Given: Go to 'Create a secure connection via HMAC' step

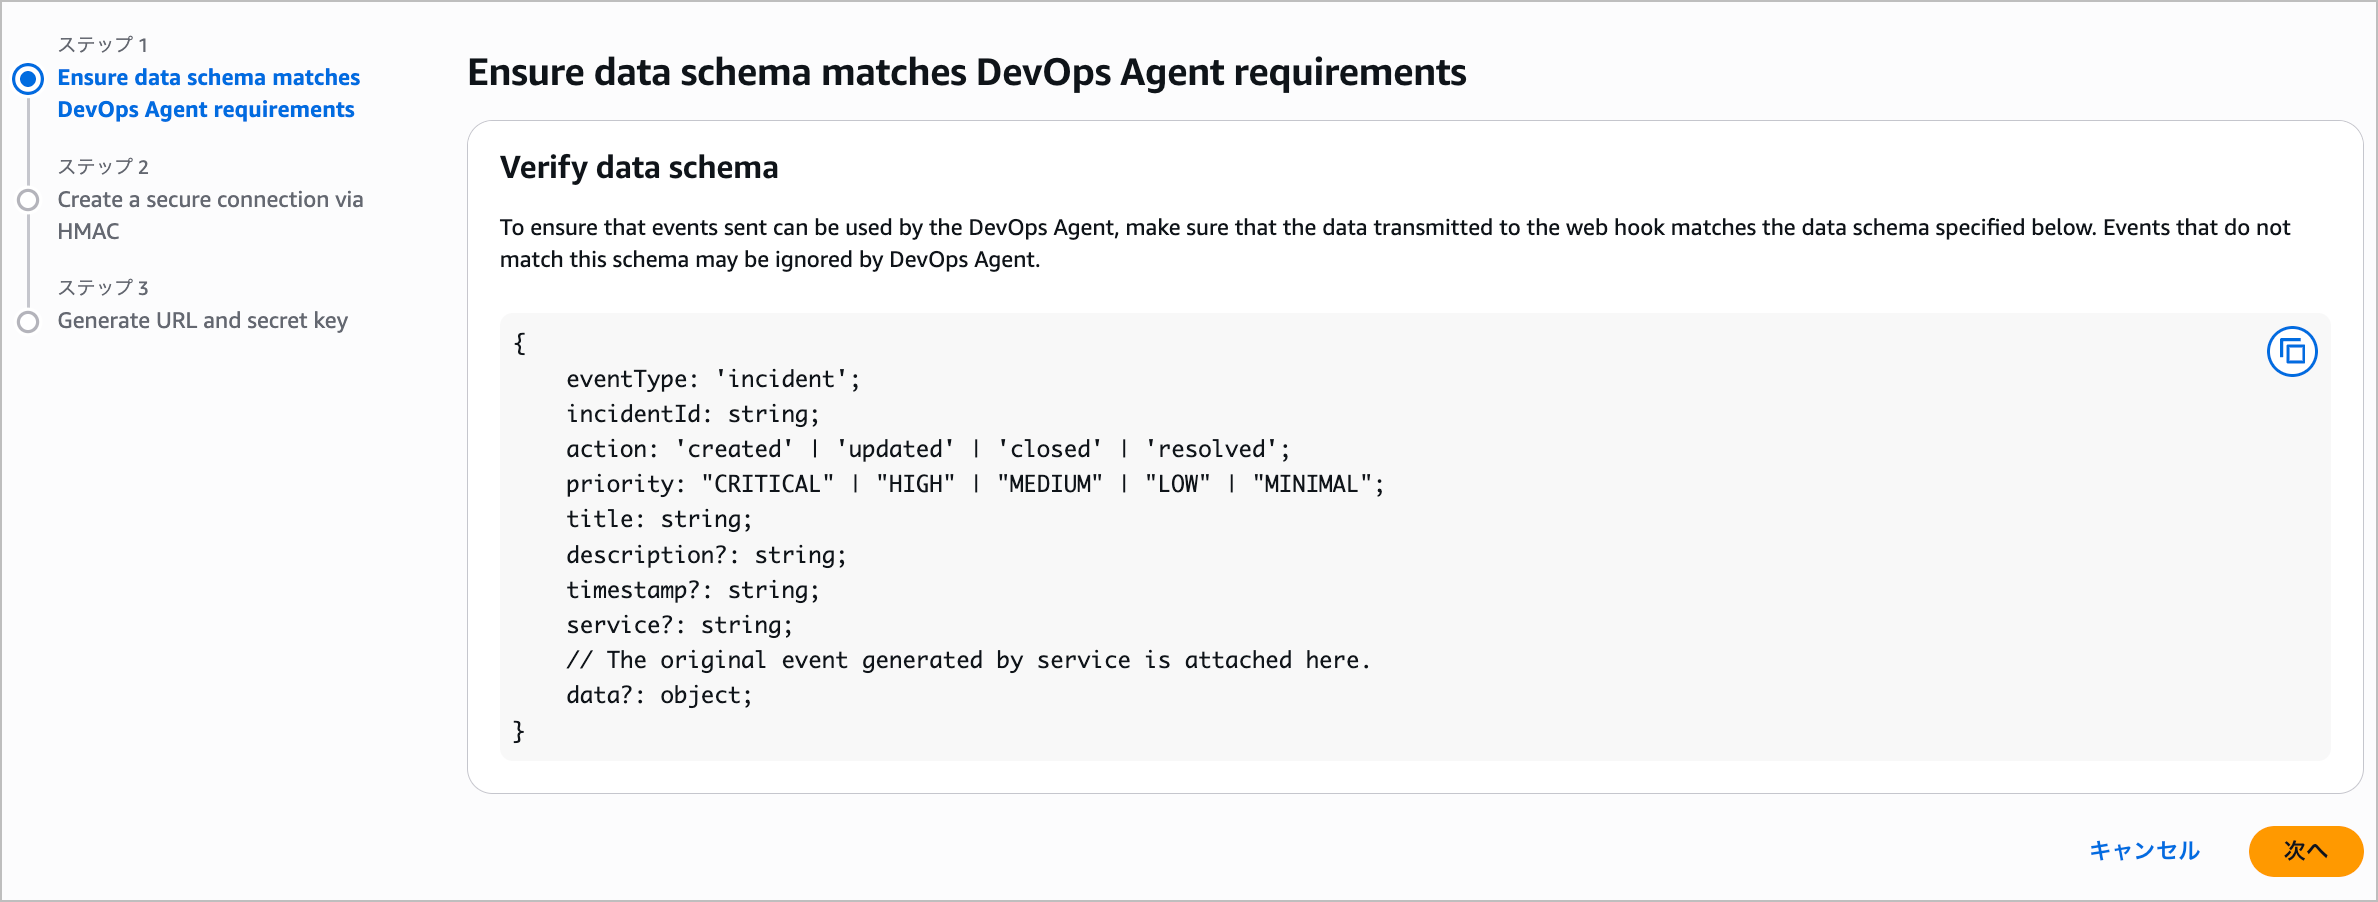Looking at the screenshot, I should coord(210,215).
